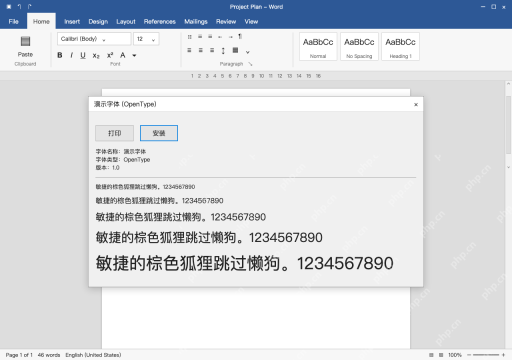Switch to the first view layout icon in status bar
The width and height of the screenshot is (512, 360).
431,355
